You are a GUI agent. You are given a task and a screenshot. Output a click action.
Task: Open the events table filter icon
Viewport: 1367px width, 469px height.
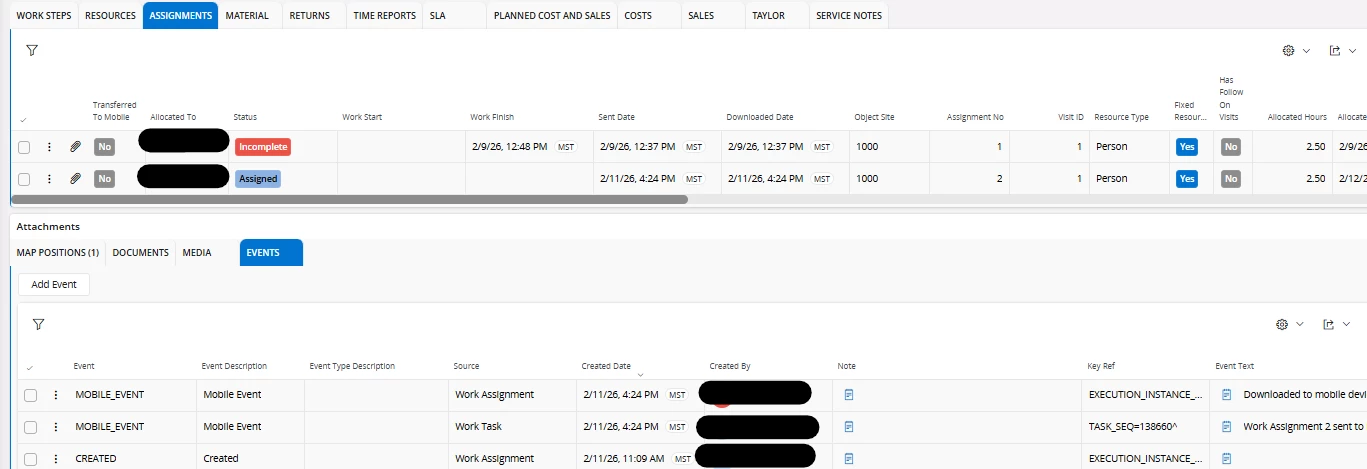point(38,325)
